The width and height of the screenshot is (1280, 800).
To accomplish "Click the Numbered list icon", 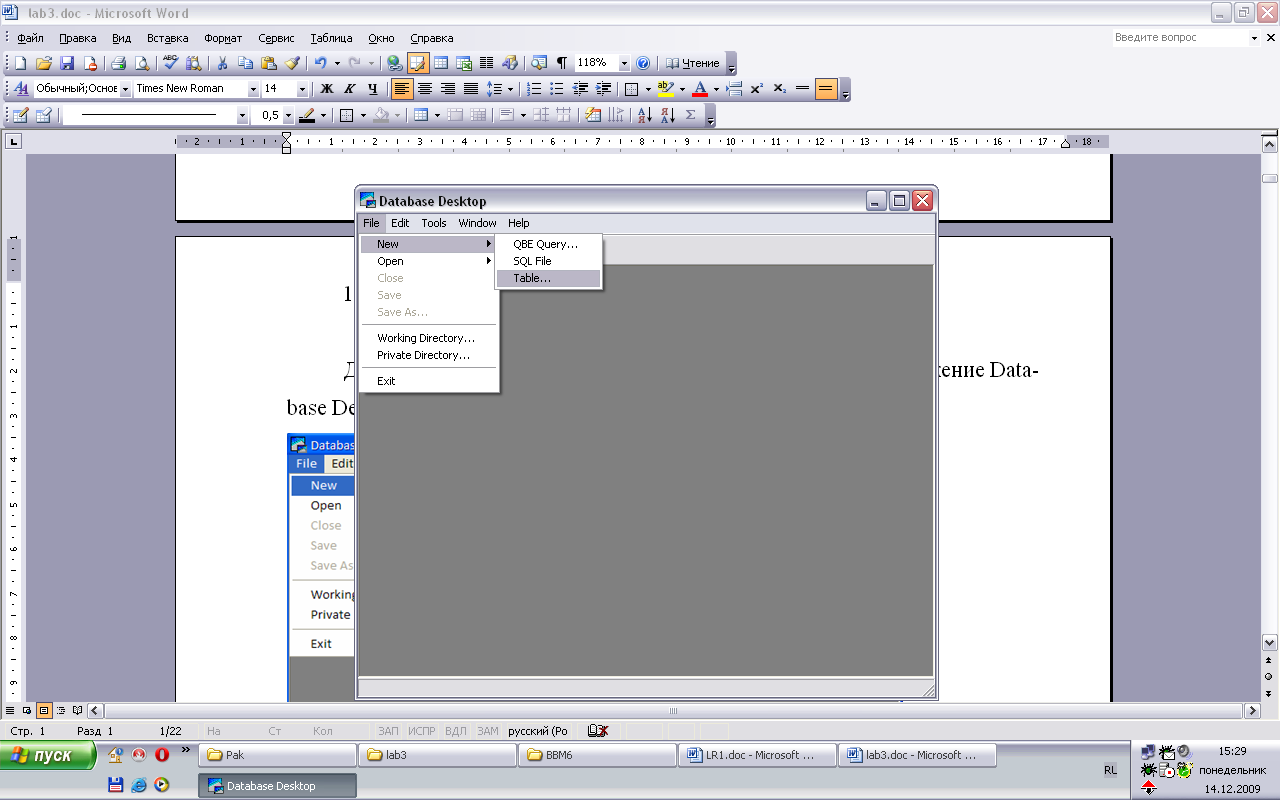I will pyautogui.click(x=535, y=89).
